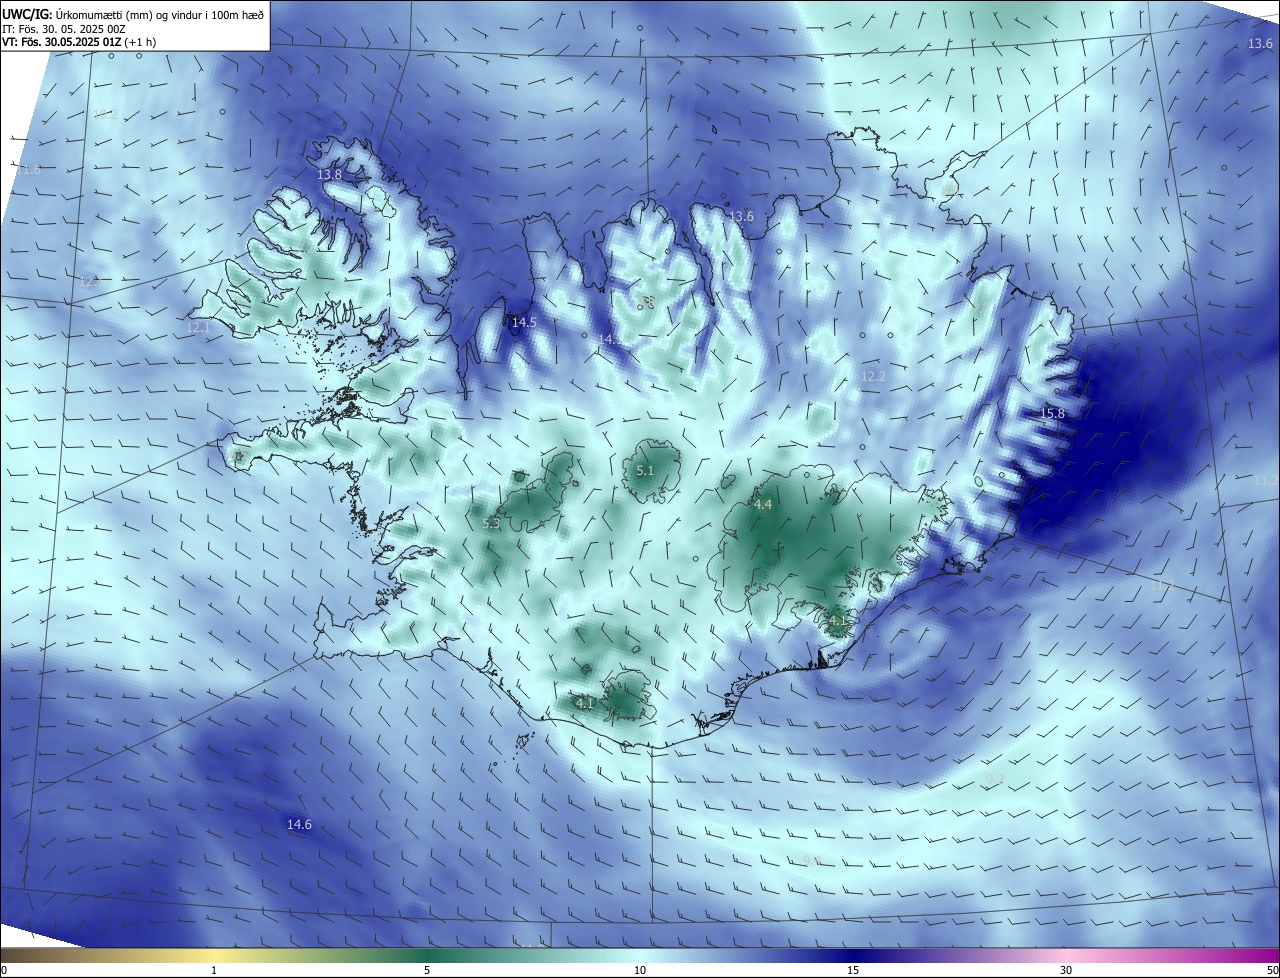Click the colorbar tick label 10

640,970
